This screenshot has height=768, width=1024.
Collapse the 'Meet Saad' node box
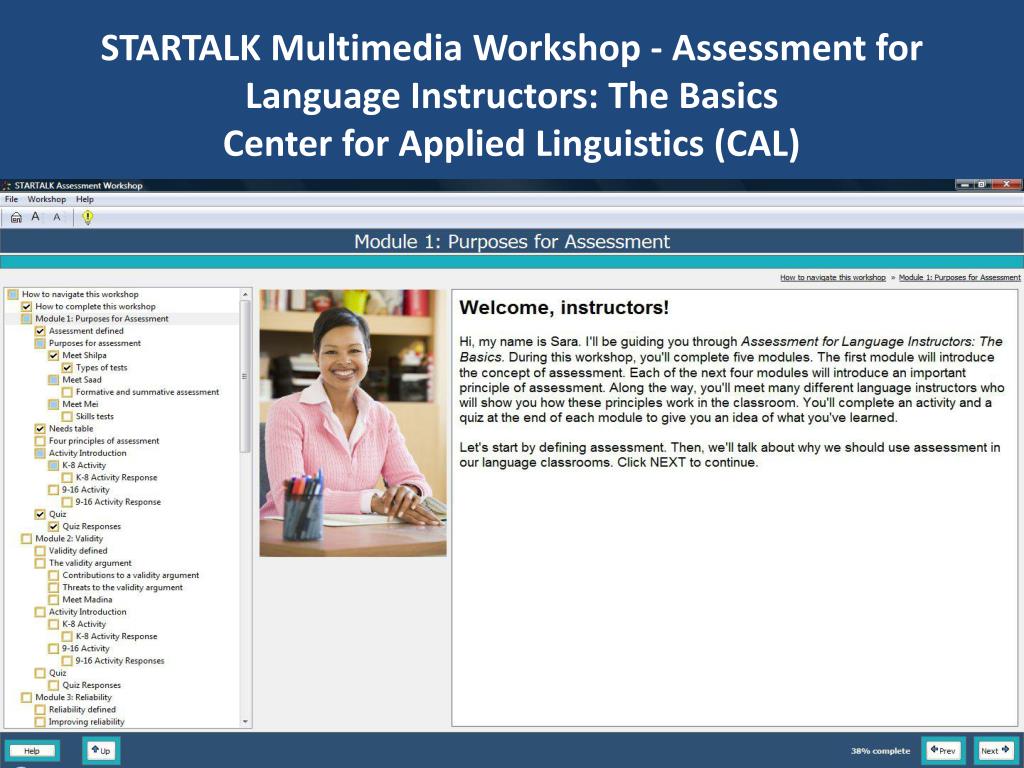[54, 379]
